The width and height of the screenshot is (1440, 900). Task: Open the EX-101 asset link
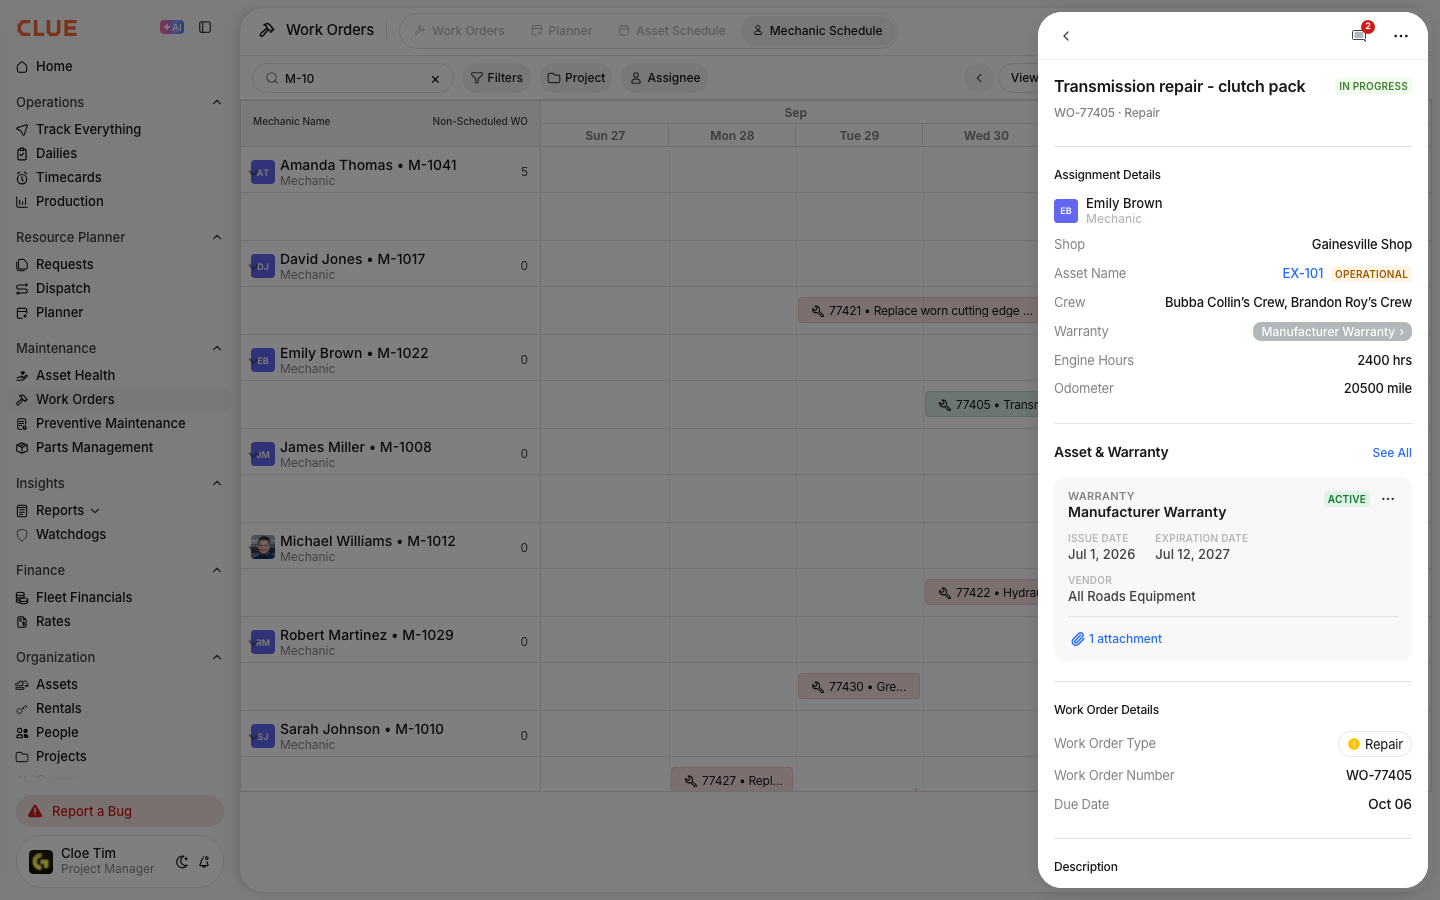(1303, 273)
